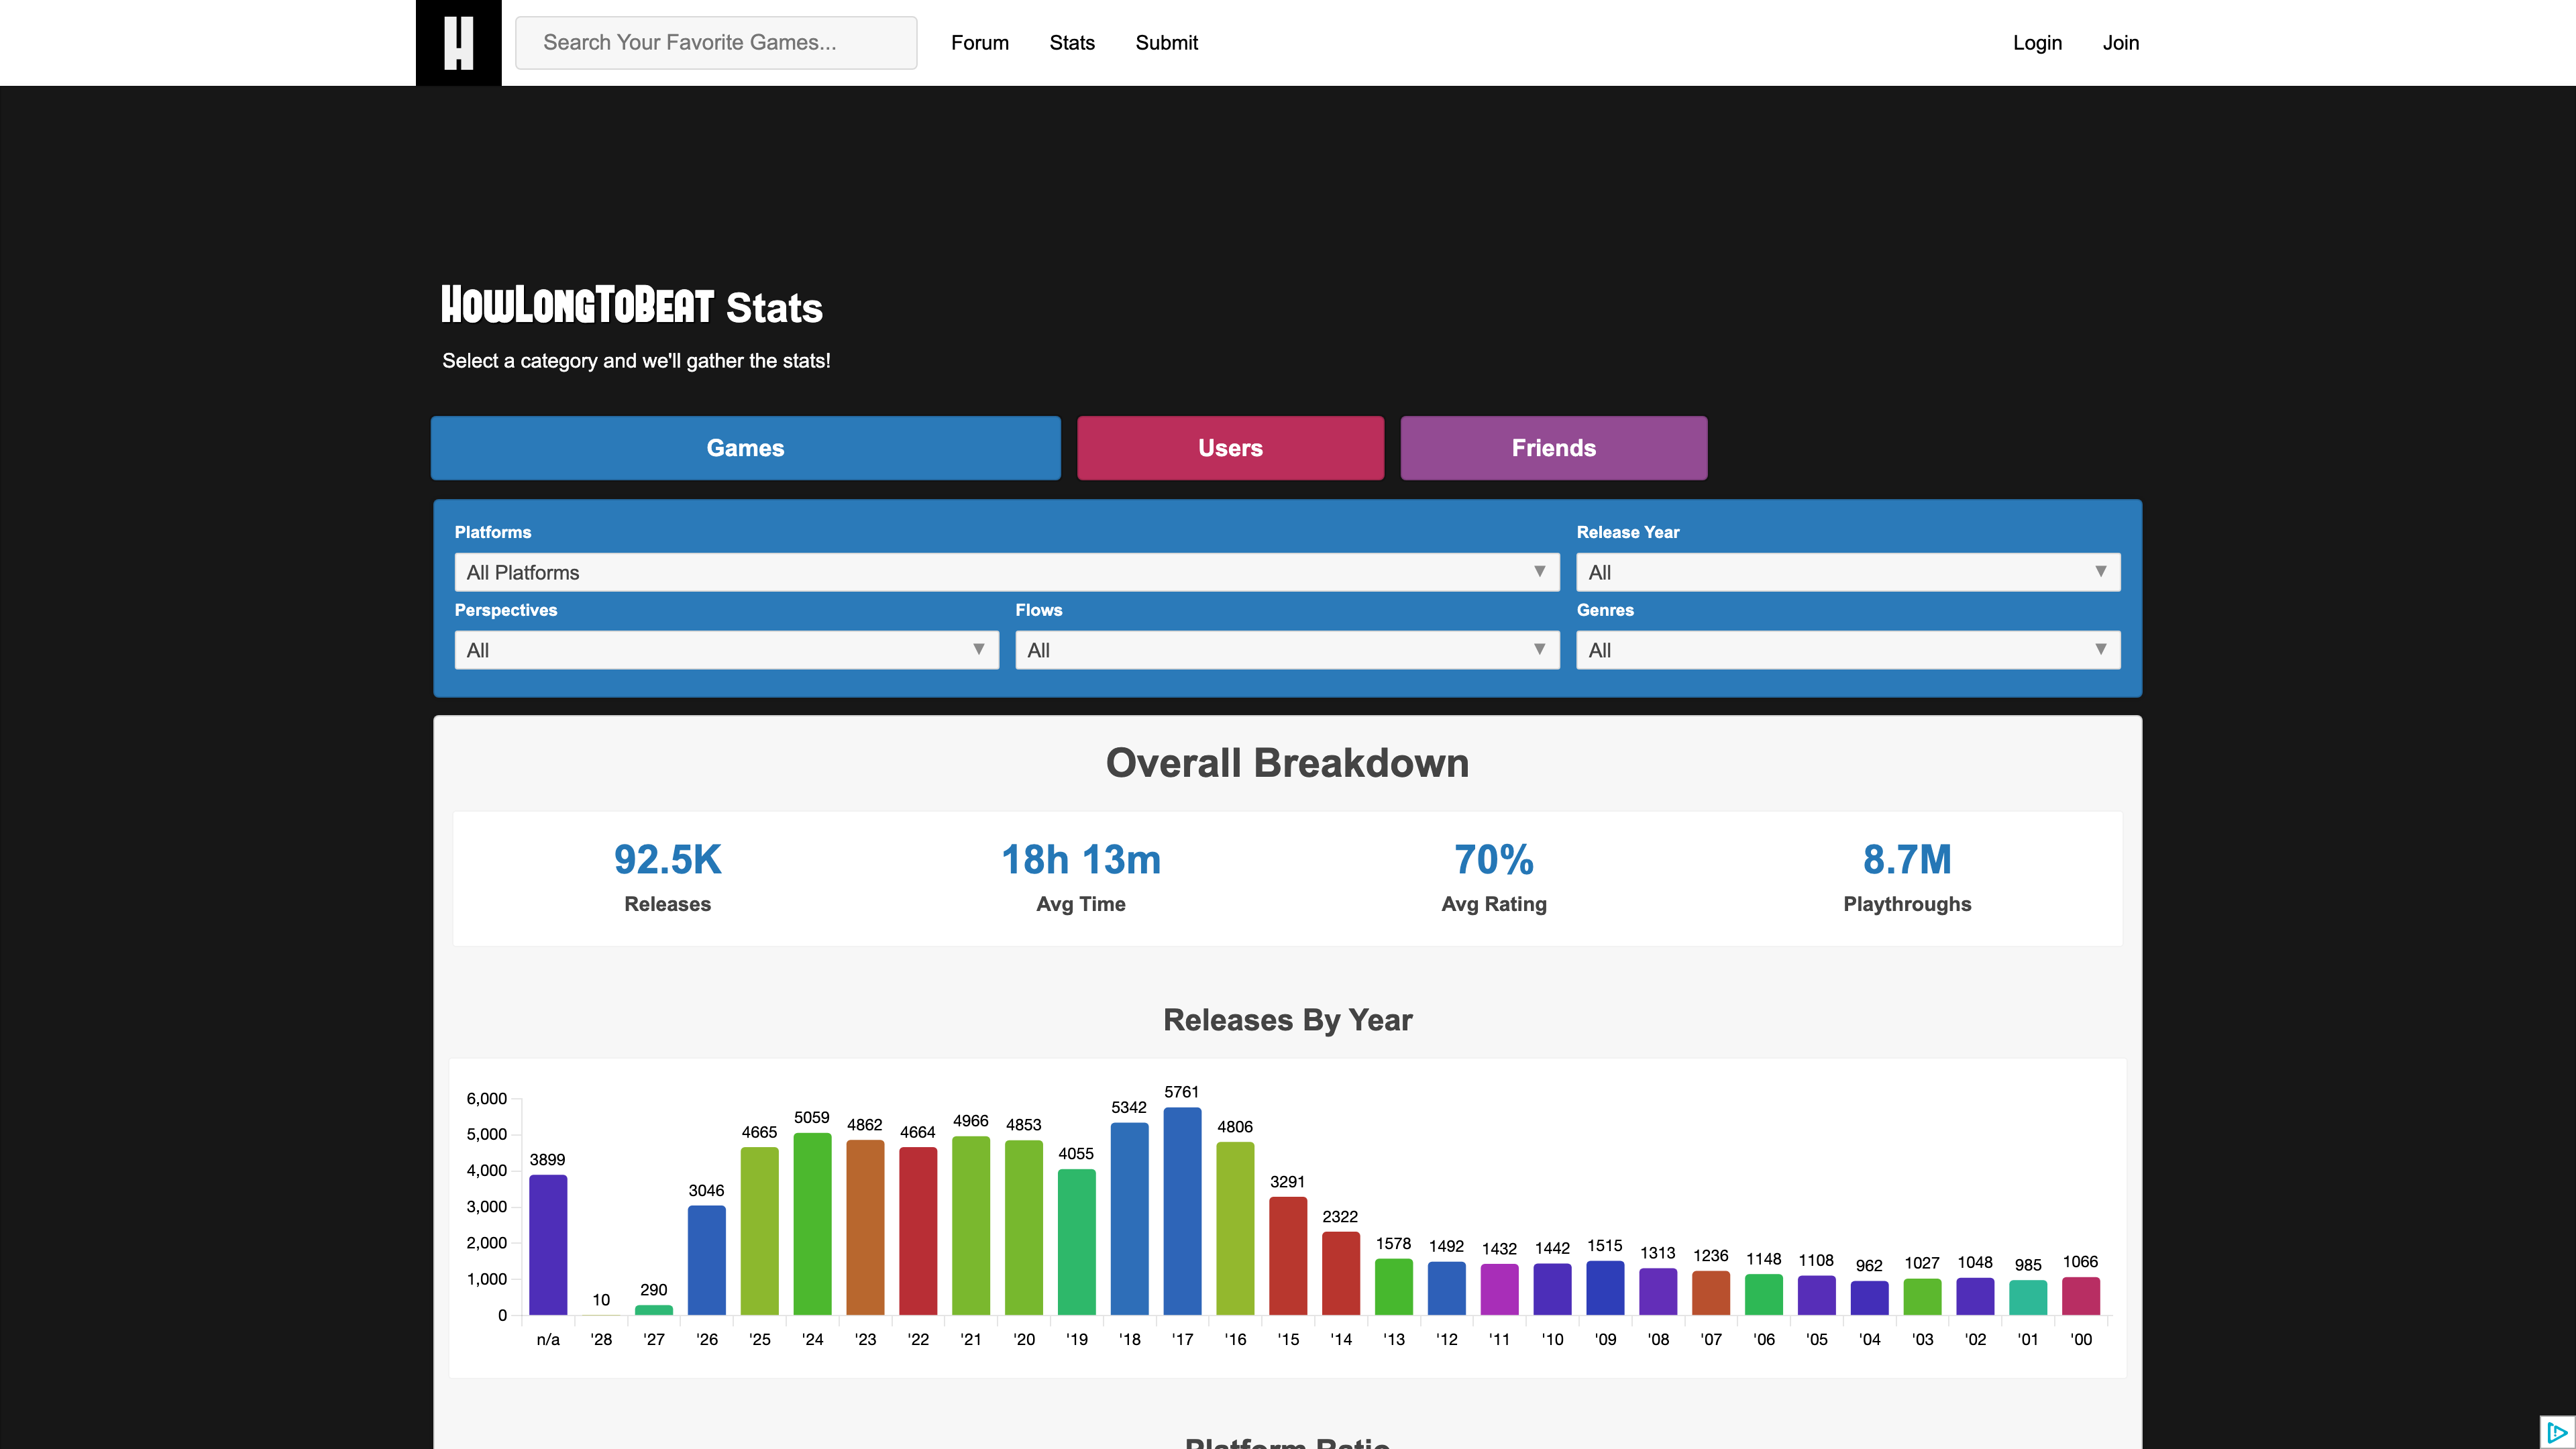The height and width of the screenshot is (1449, 2576).
Task: Click the 70% Avg Rating value
Action: click(1494, 860)
